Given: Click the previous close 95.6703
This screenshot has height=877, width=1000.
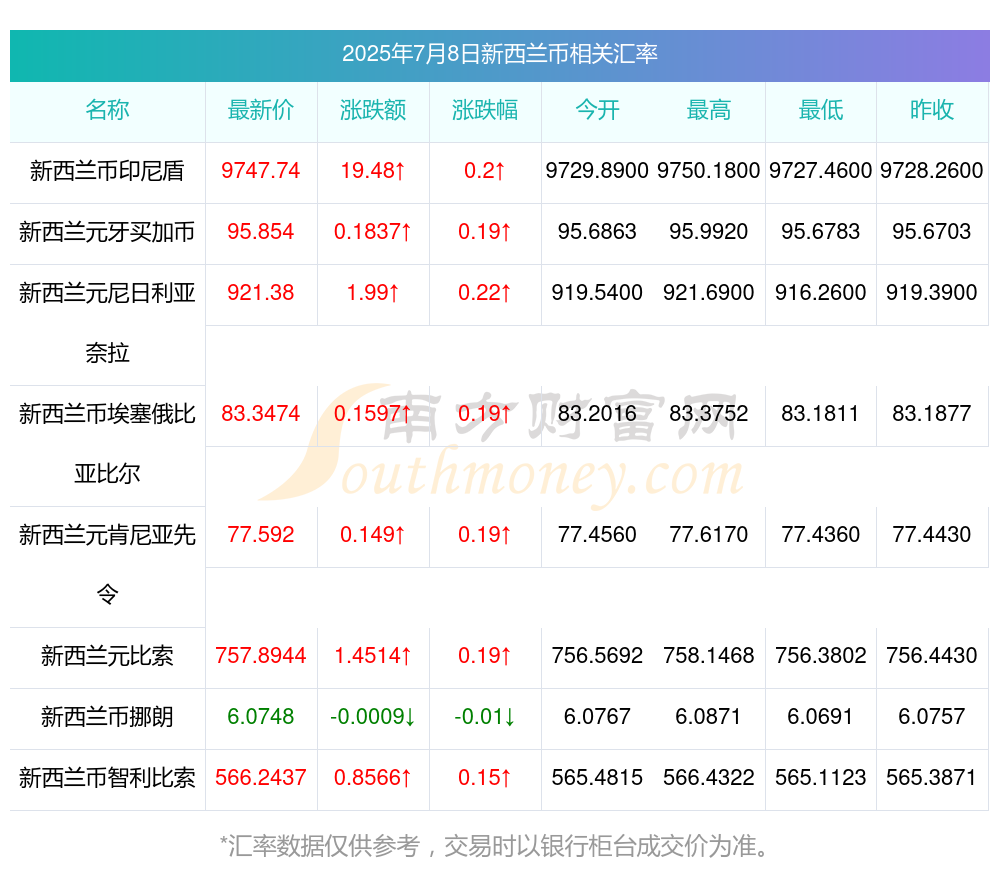Looking at the screenshot, I should (932, 231).
